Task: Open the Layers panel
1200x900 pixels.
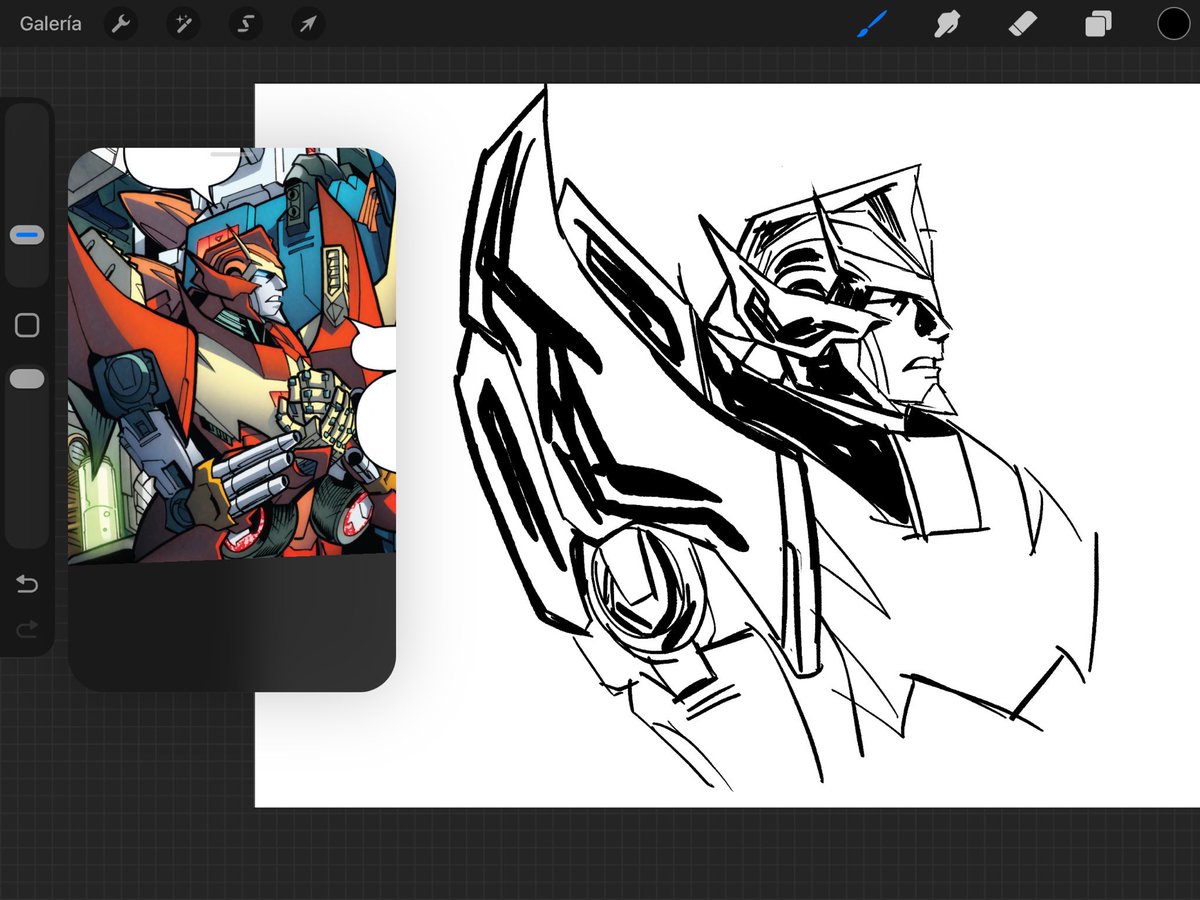Action: click(1098, 23)
